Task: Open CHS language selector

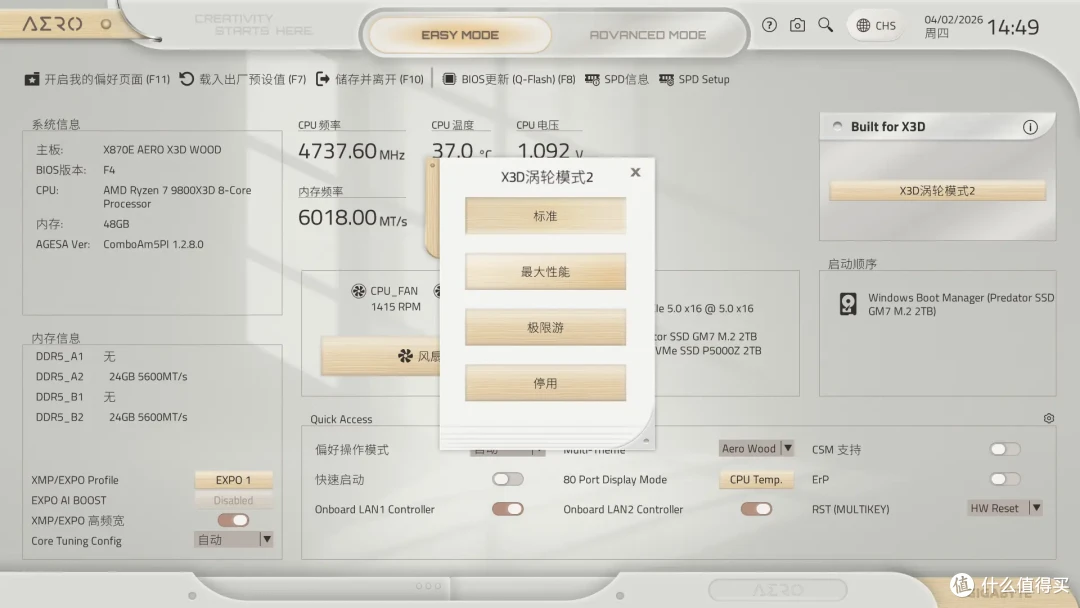Action: point(875,25)
